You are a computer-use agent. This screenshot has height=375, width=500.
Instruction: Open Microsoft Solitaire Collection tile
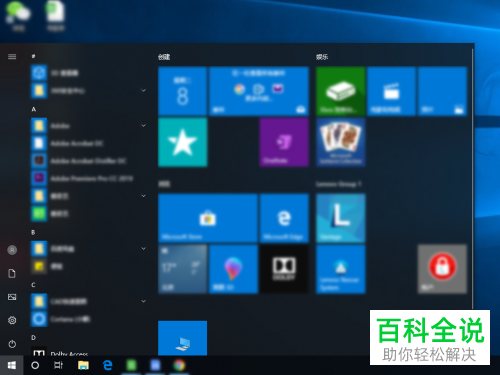pyautogui.click(x=341, y=142)
